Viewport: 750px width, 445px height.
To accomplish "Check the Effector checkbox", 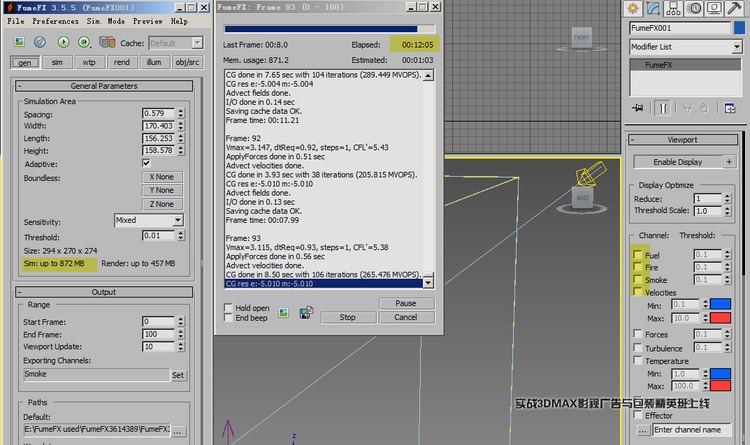I will [637, 415].
